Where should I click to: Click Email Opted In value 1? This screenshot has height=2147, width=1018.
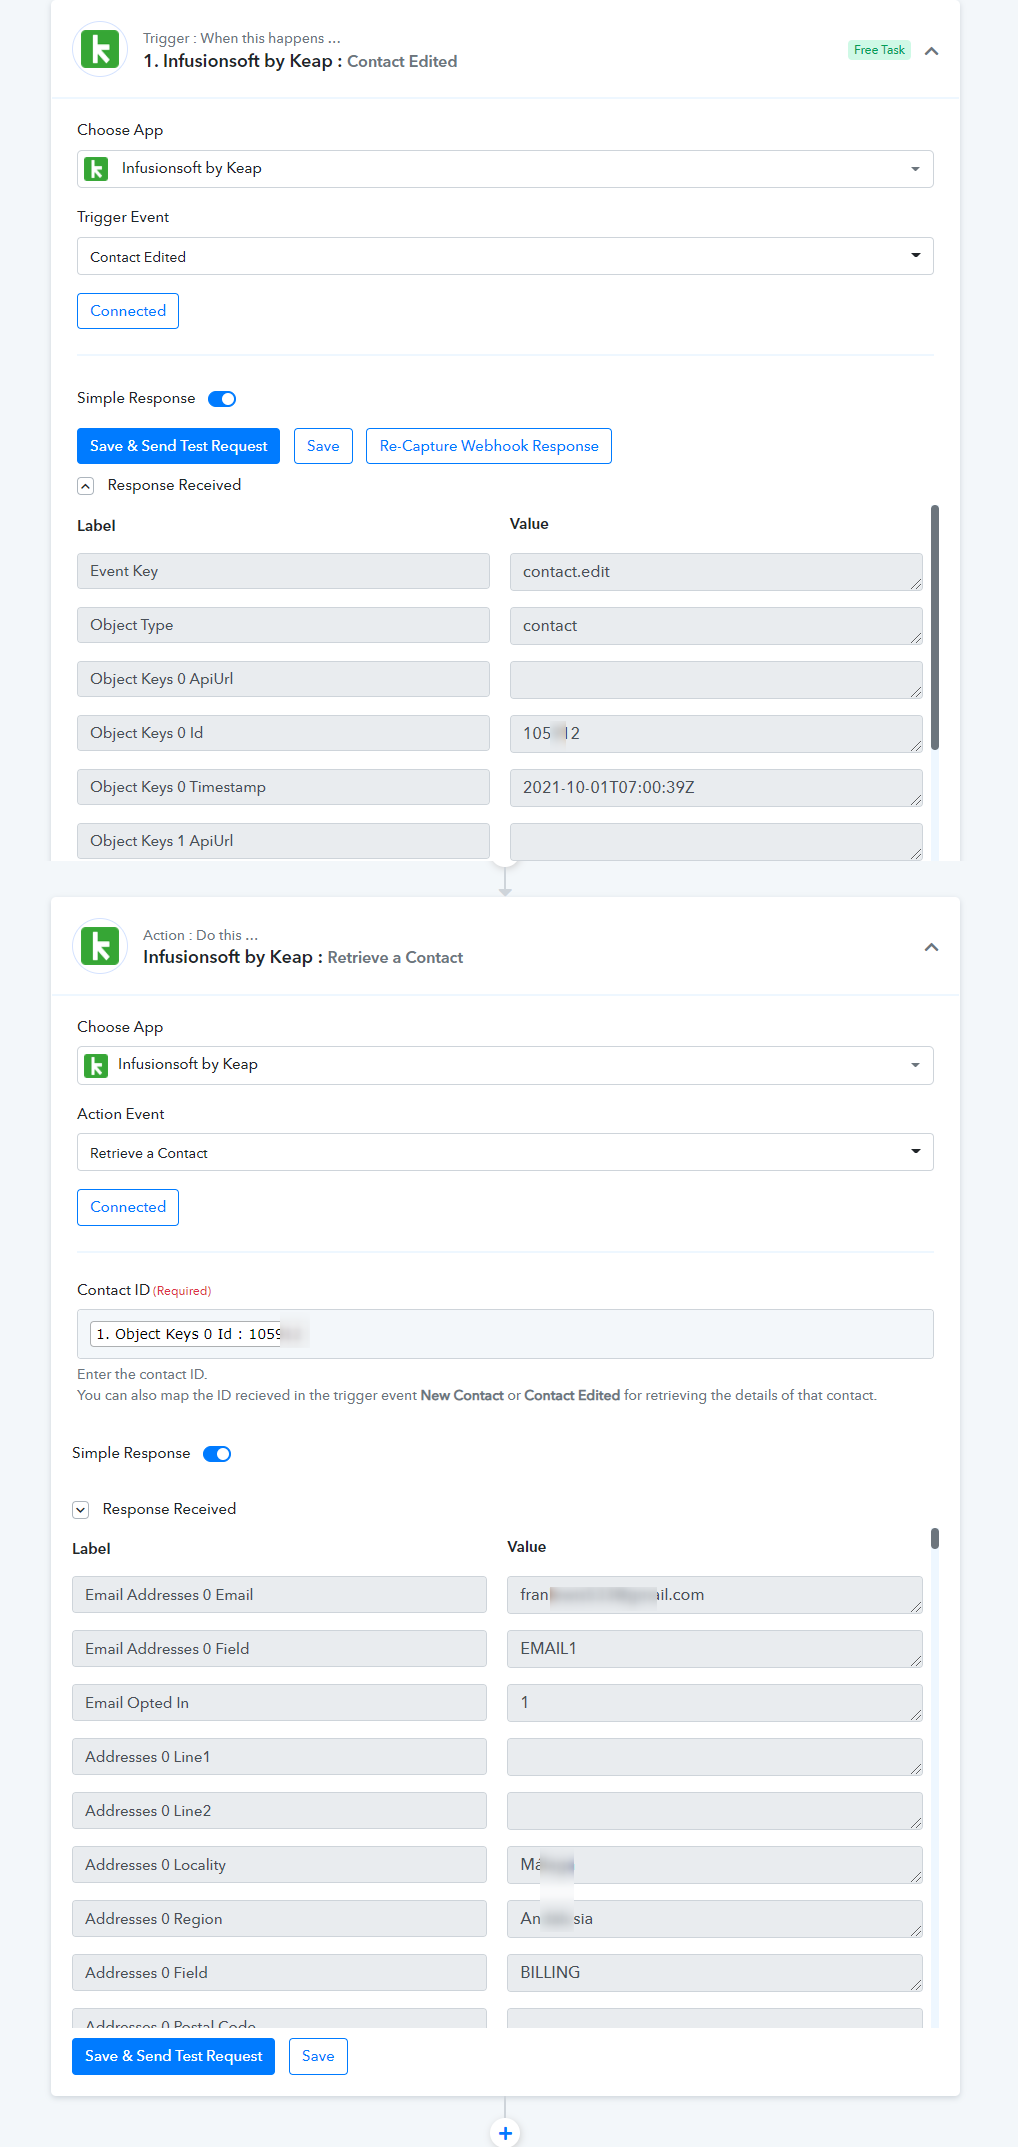(714, 1703)
